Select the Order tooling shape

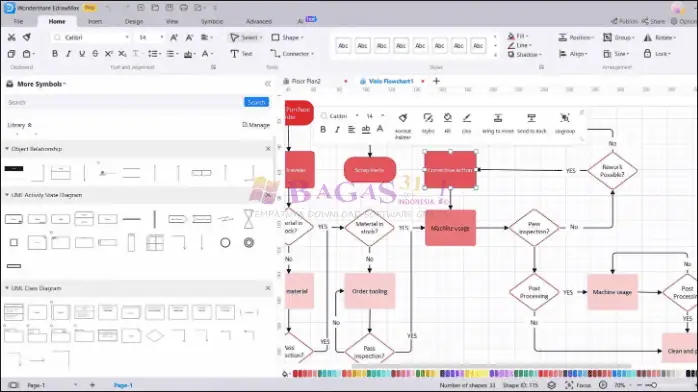point(369,291)
